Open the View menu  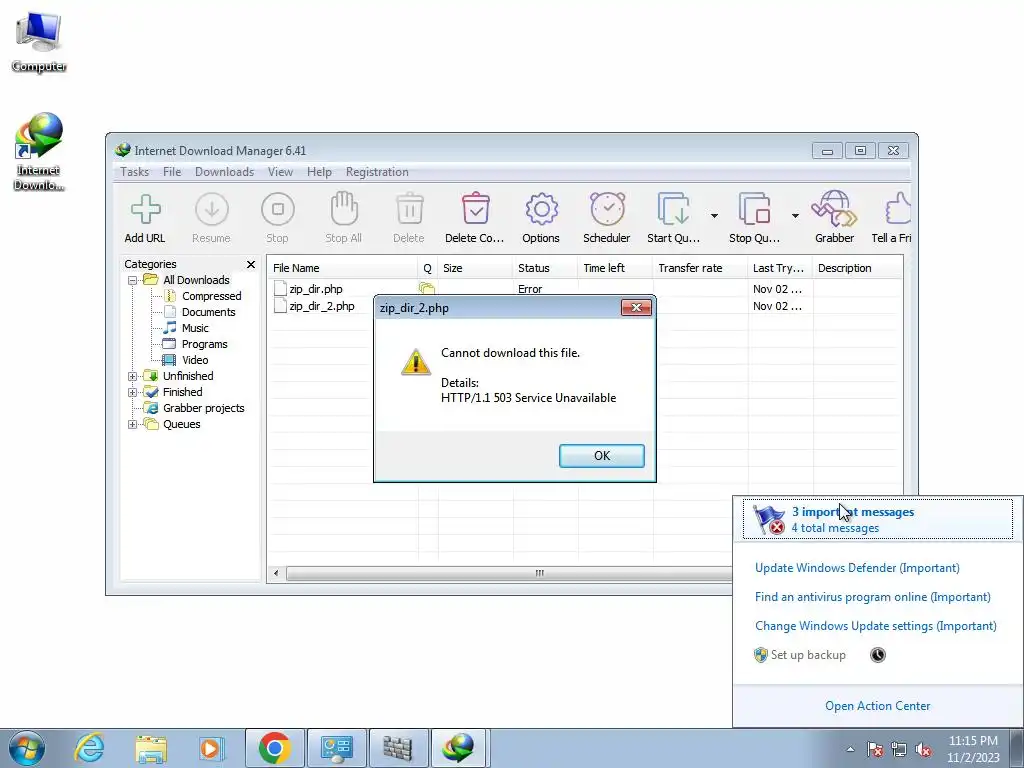[x=280, y=172]
